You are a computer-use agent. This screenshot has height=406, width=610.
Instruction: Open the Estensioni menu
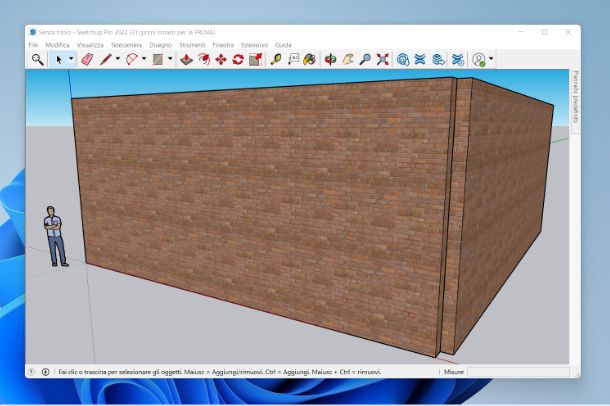pyautogui.click(x=254, y=45)
